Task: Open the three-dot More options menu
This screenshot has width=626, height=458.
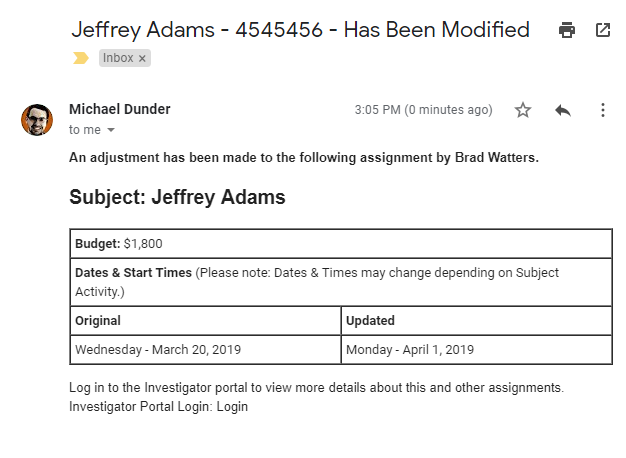Action: pyautogui.click(x=603, y=110)
